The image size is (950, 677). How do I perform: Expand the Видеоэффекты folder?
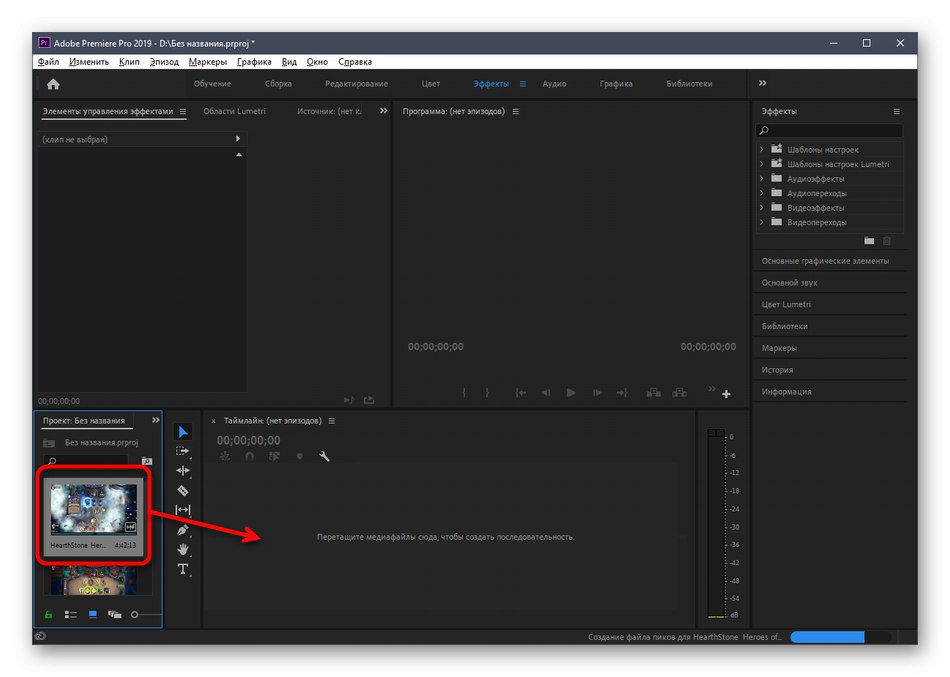point(762,208)
